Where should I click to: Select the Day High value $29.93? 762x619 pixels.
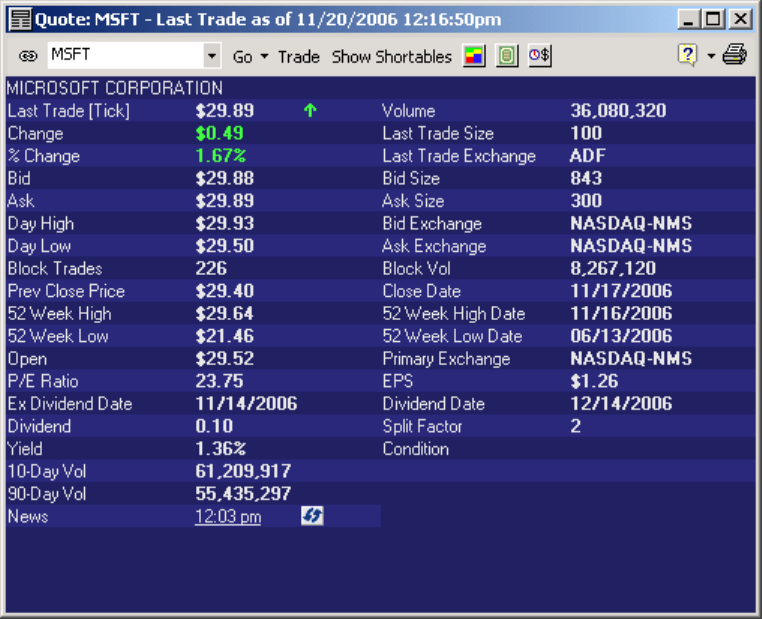point(225,224)
